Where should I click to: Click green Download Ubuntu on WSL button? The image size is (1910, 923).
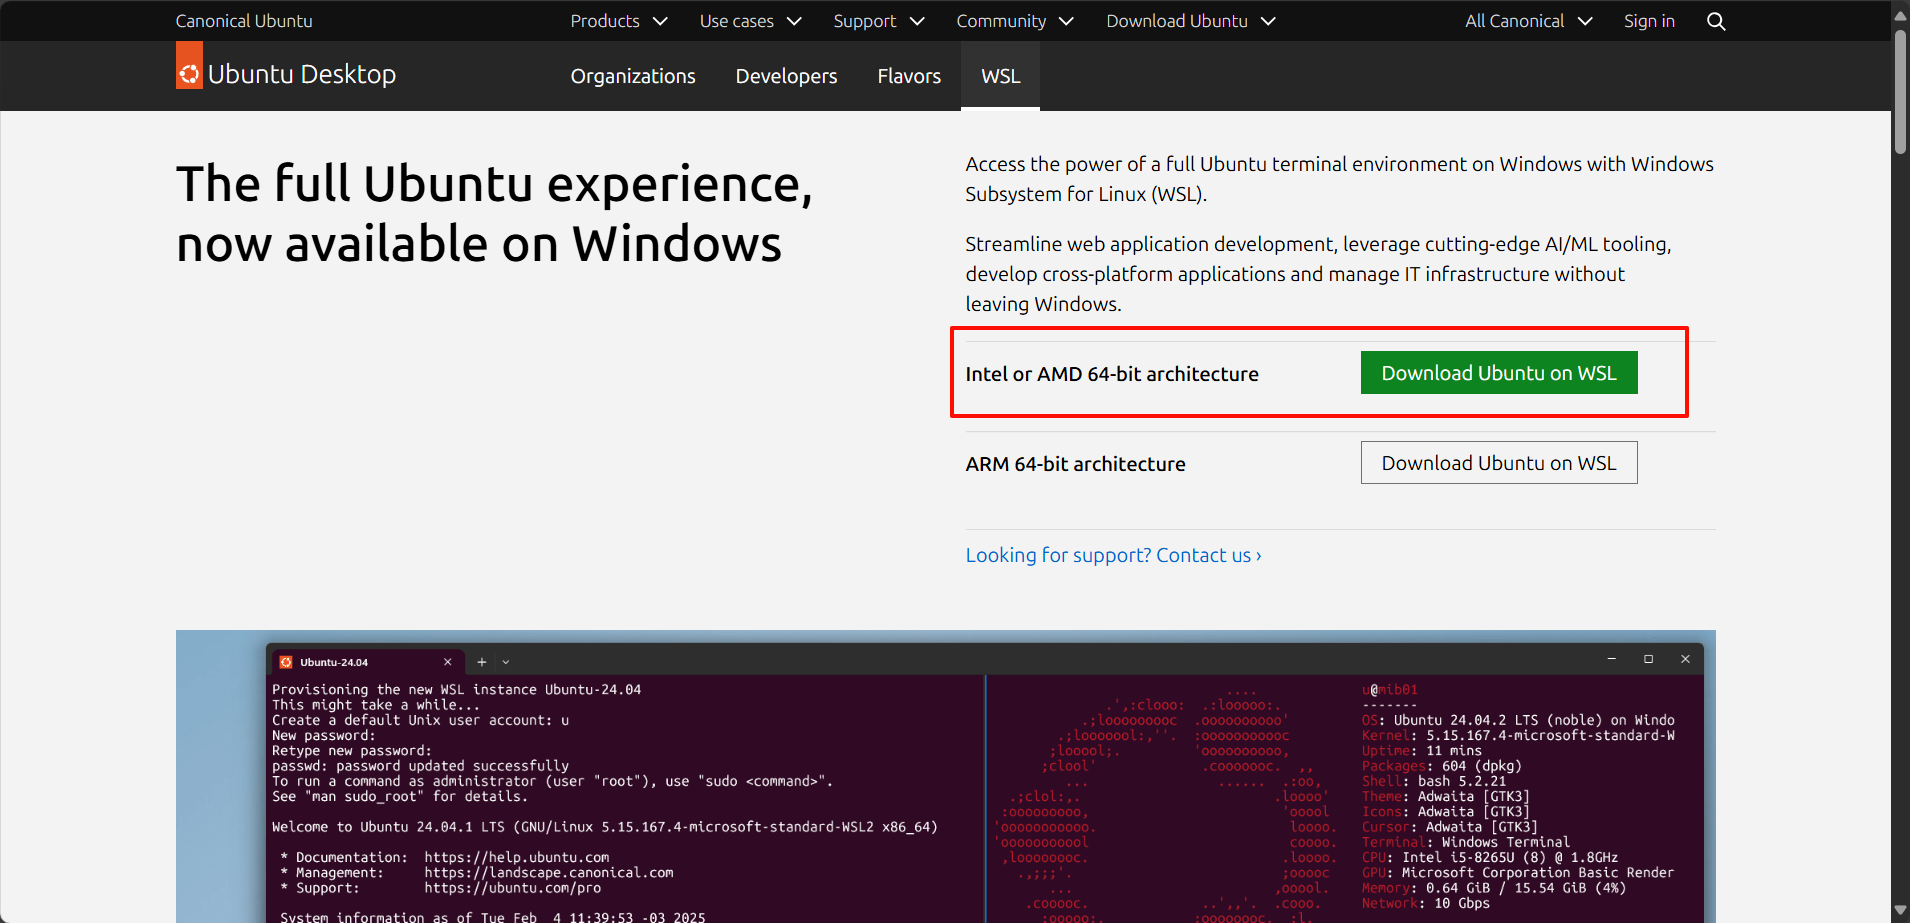[x=1498, y=373]
